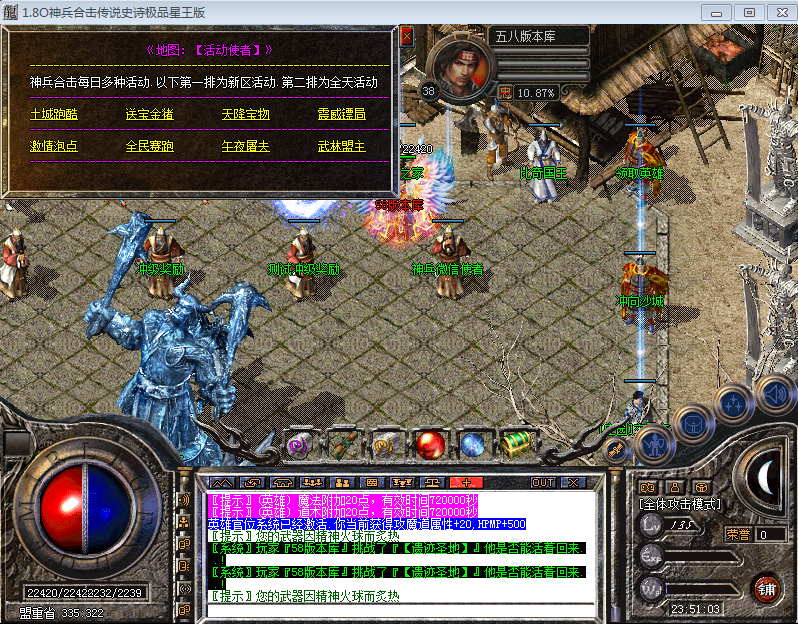Click the 盟重省 335:322 coordinates text

point(62,613)
